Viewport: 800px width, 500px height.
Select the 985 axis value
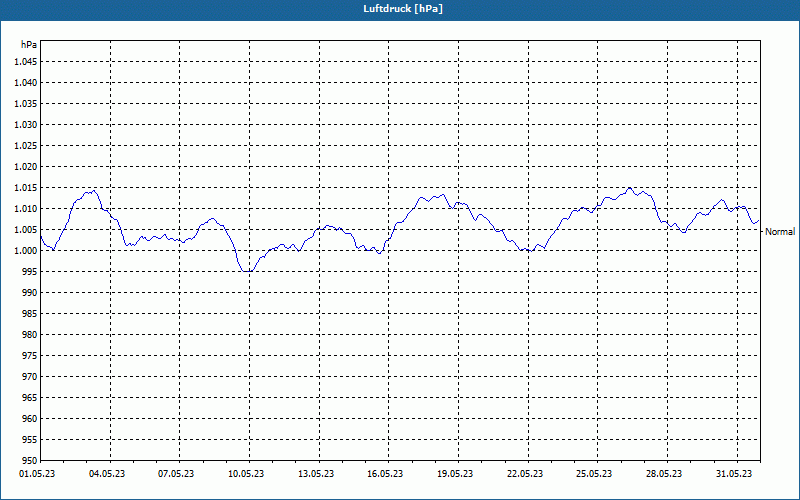(x=30, y=314)
